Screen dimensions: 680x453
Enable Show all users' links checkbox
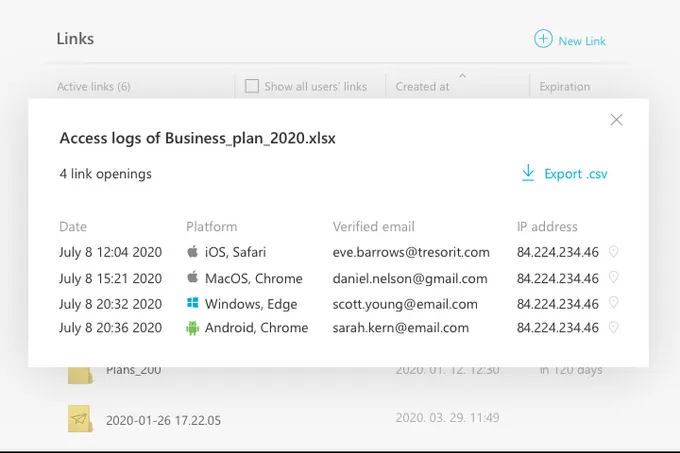[x=252, y=87]
